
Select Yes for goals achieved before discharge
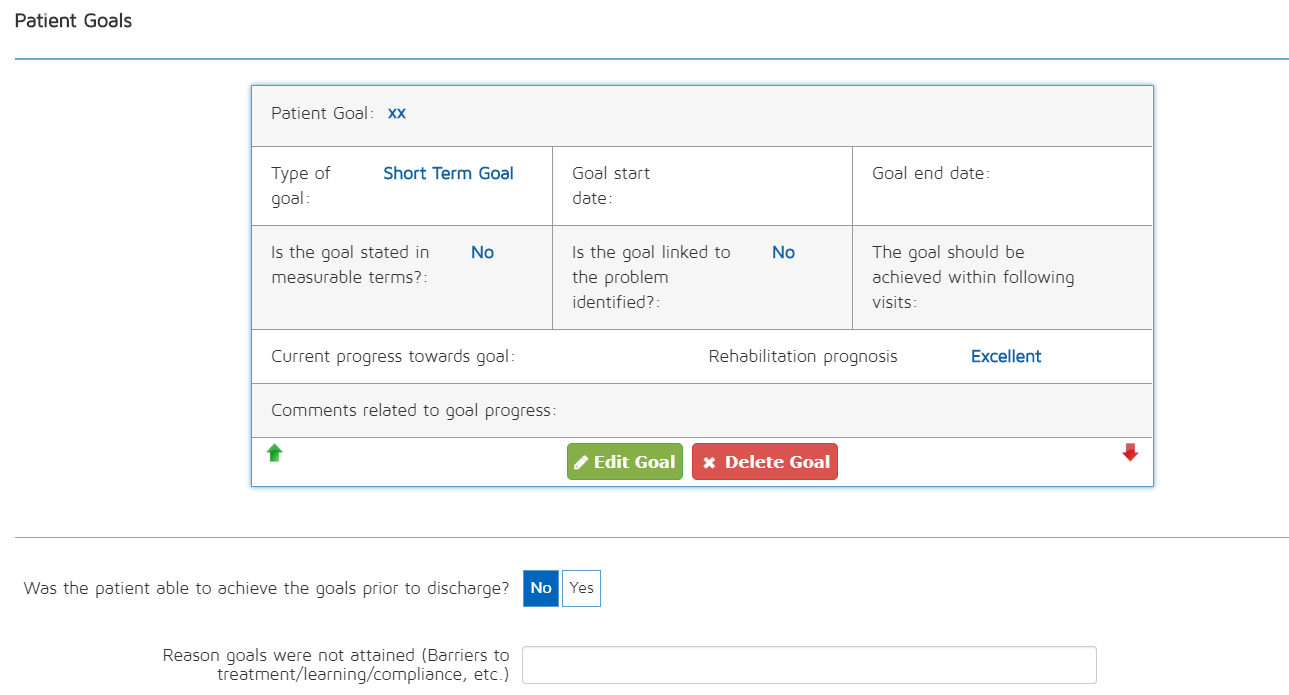581,588
